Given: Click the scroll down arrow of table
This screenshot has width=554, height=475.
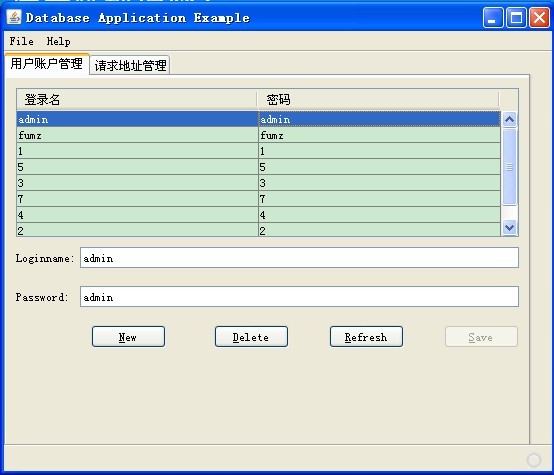Looking at the screenshot, I should click(509, 227).
